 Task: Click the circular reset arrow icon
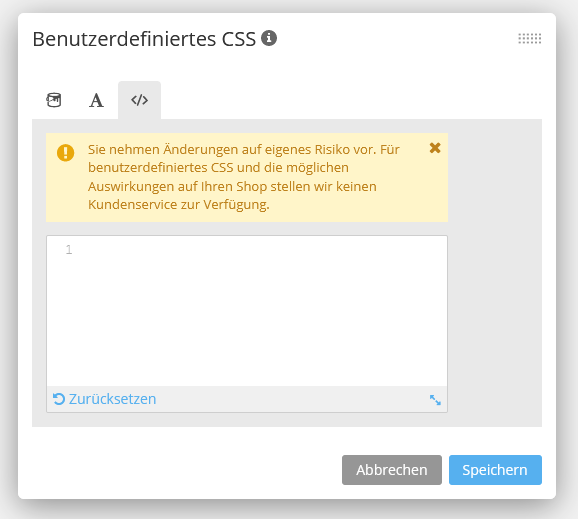(59, 399)
